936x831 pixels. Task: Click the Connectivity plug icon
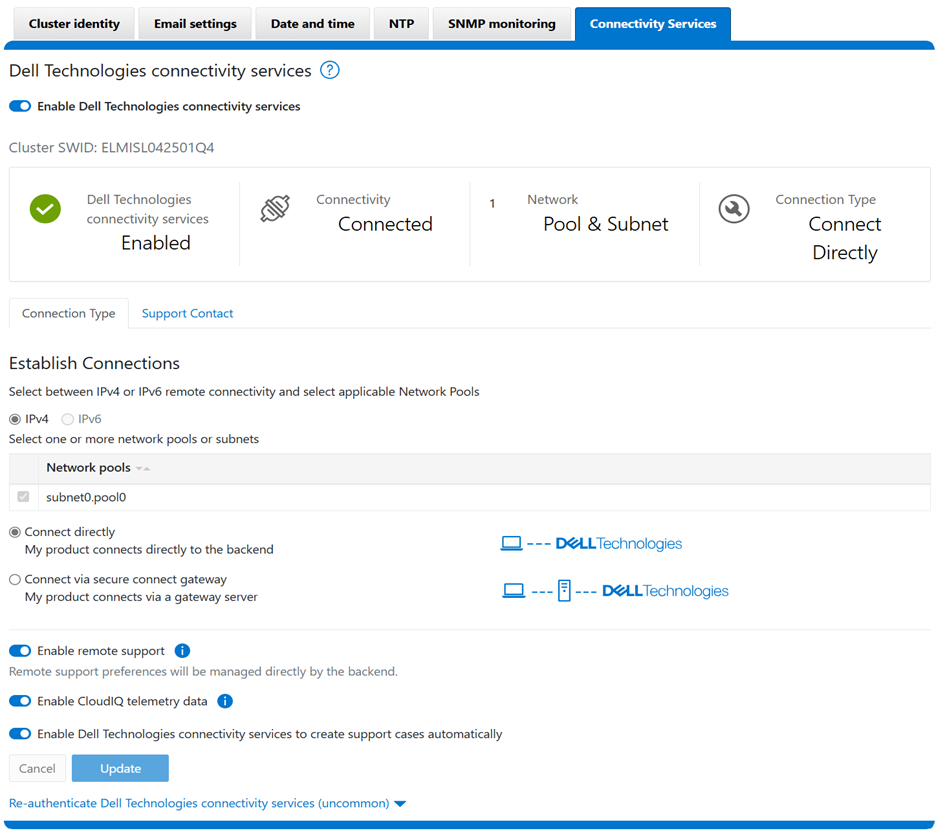pyautogui.click(x=275, y=208)
